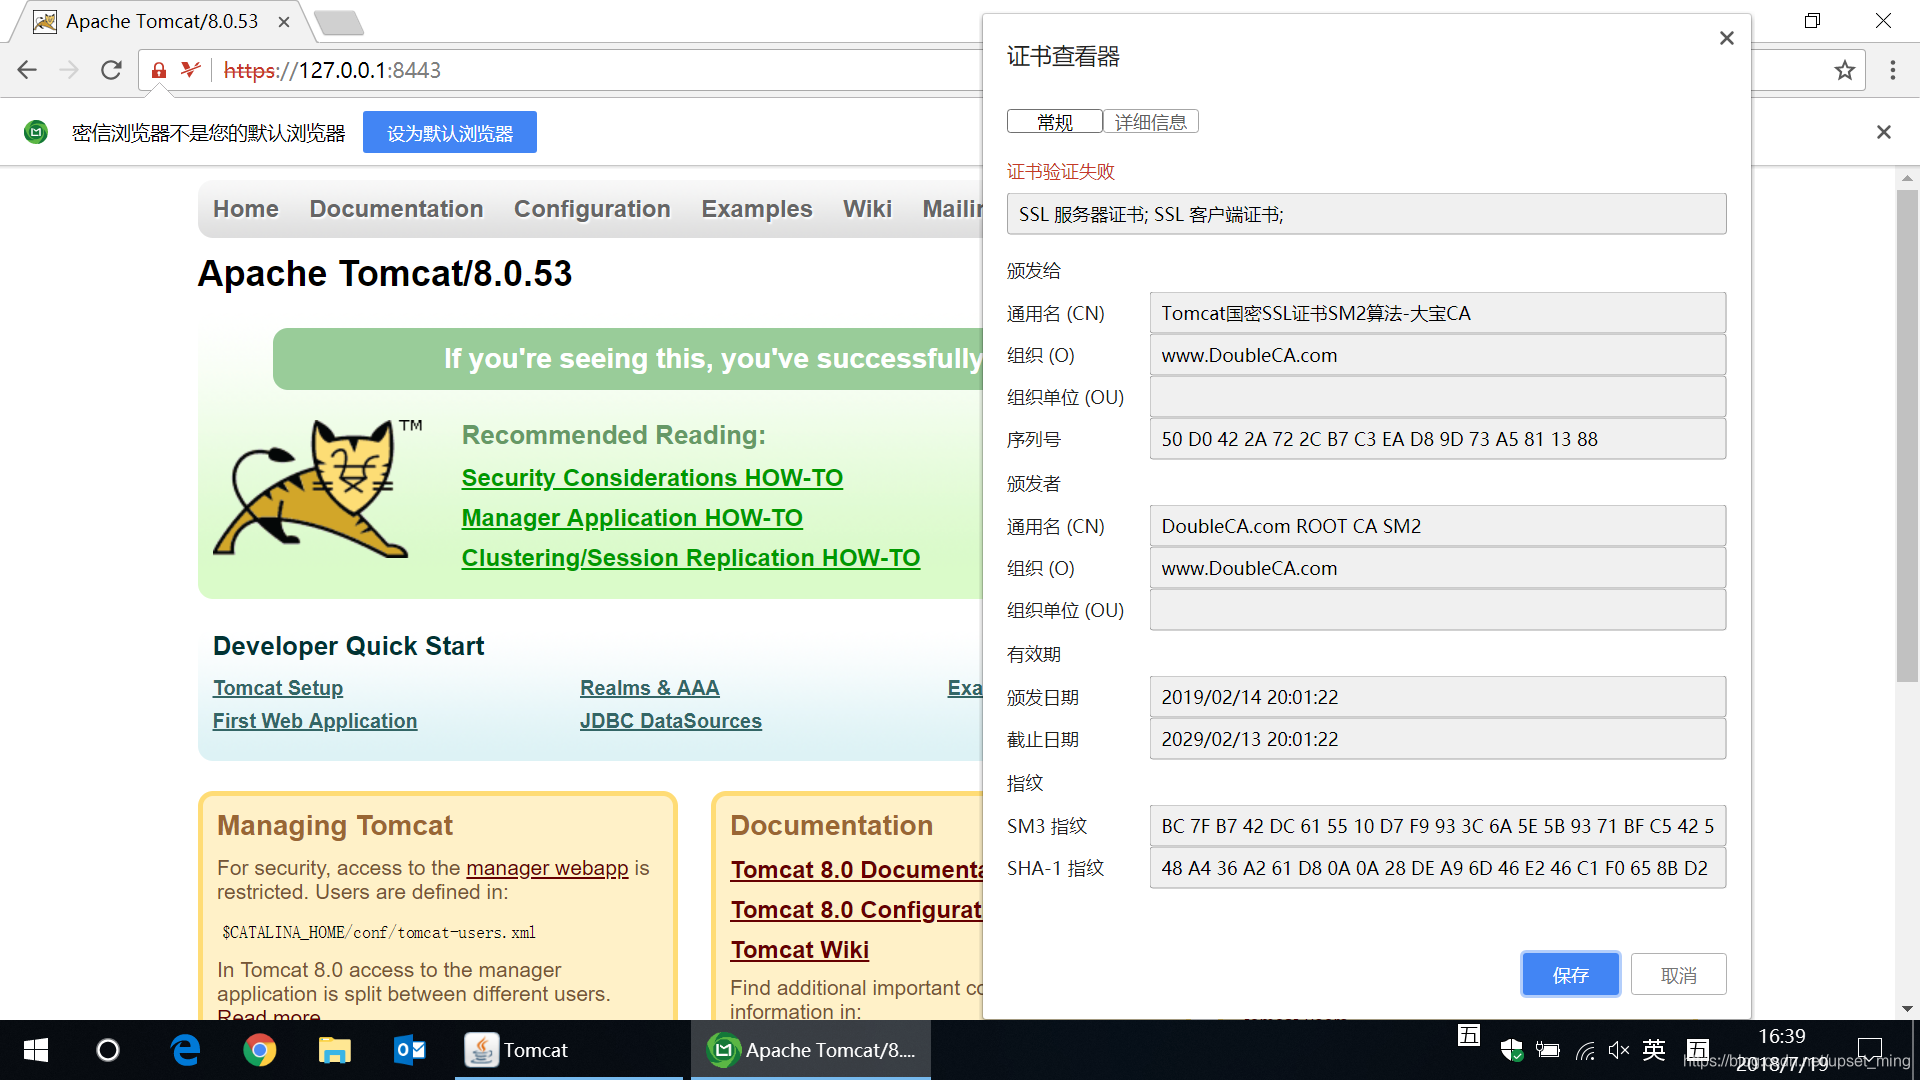This screenshot has width=1920, height=1080.
Task: Open the Windows Start menu
Action: tap(36, 1050)
